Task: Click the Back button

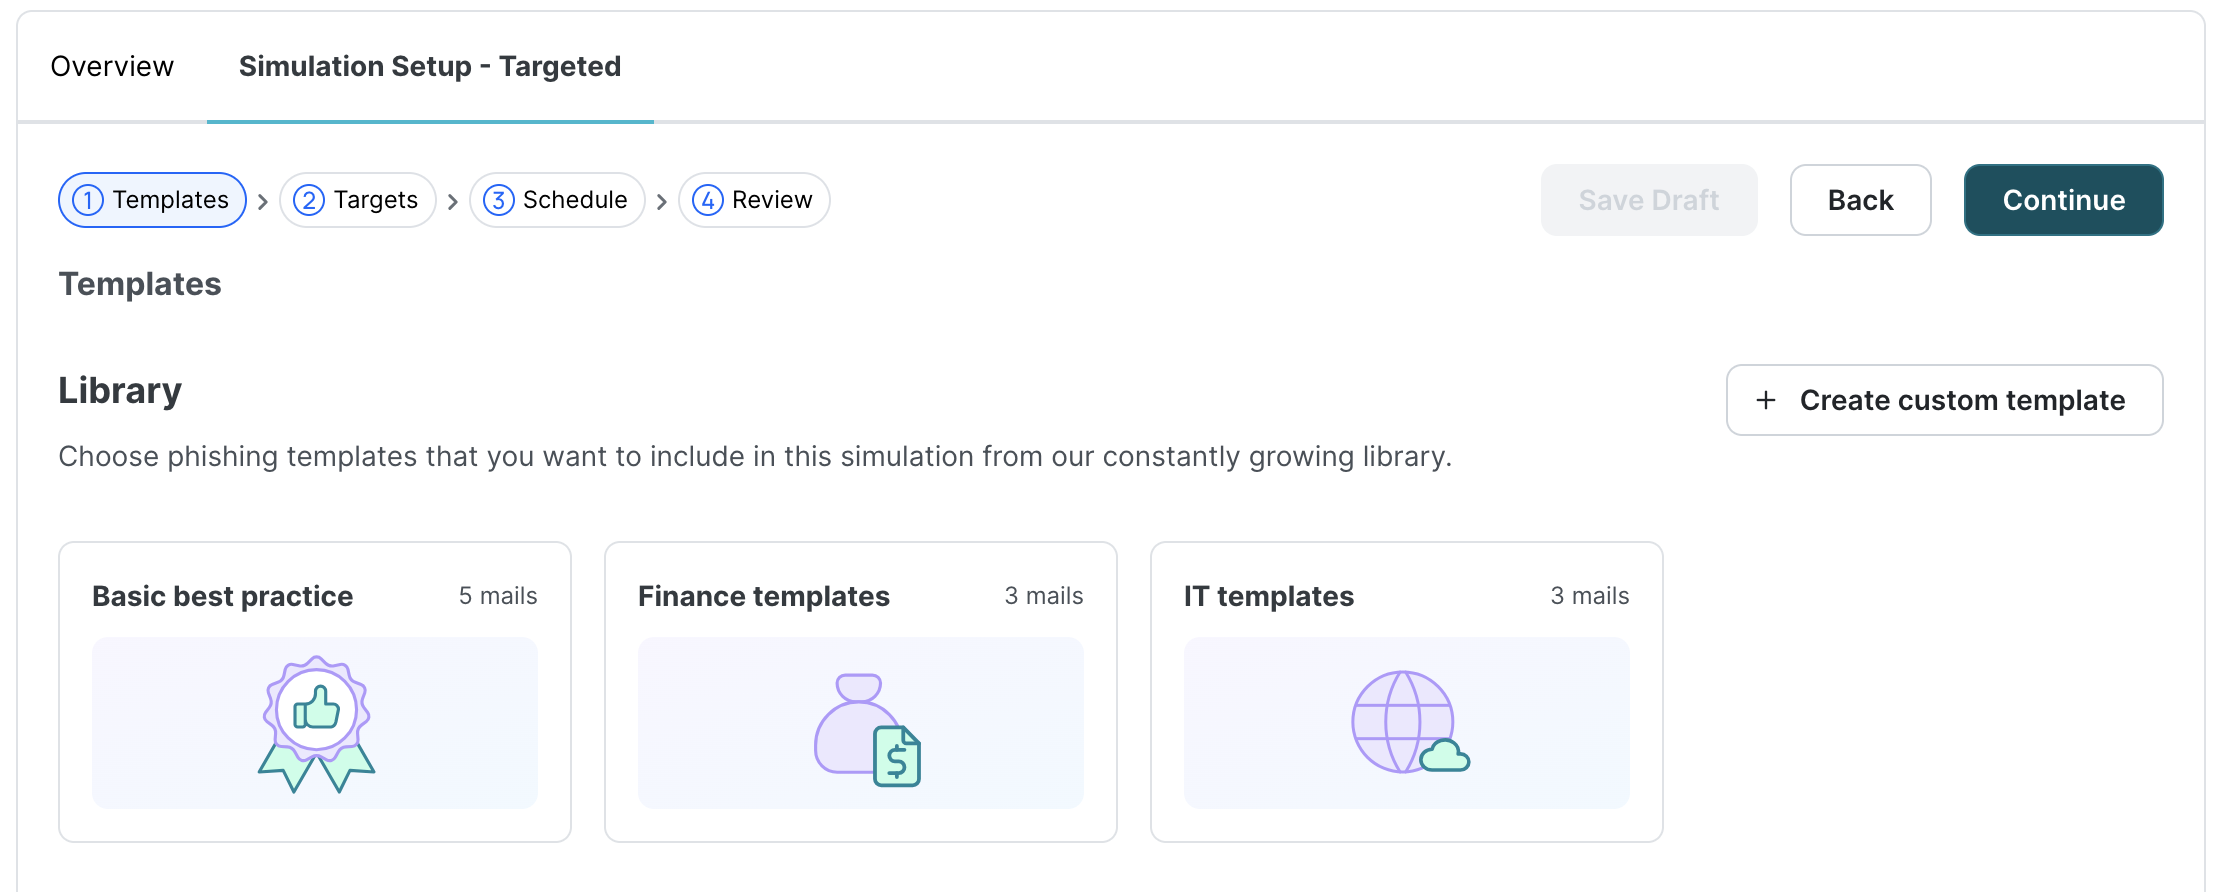Action: 1860,200
